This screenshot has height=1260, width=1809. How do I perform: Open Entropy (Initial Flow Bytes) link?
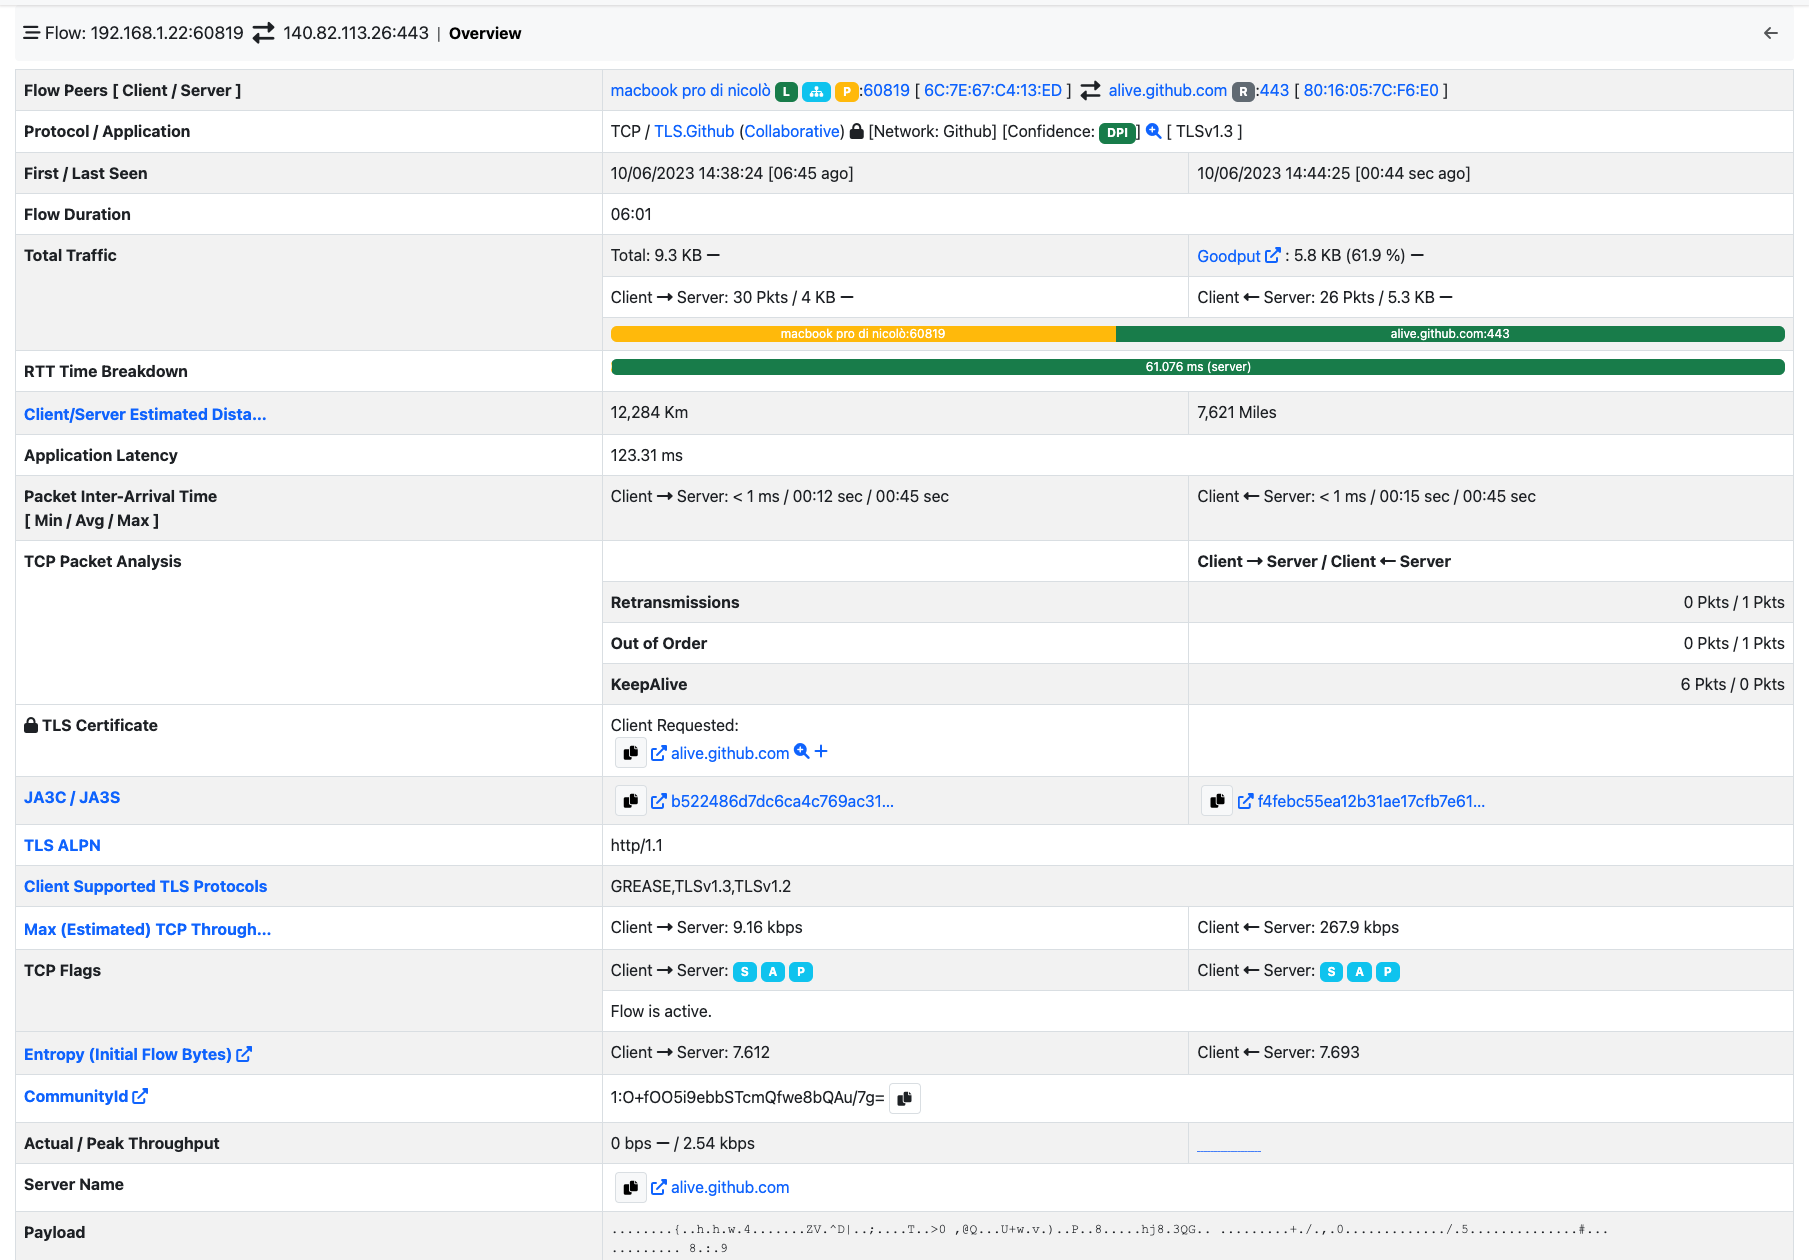pyautogui.click(x=128, y=1054)
